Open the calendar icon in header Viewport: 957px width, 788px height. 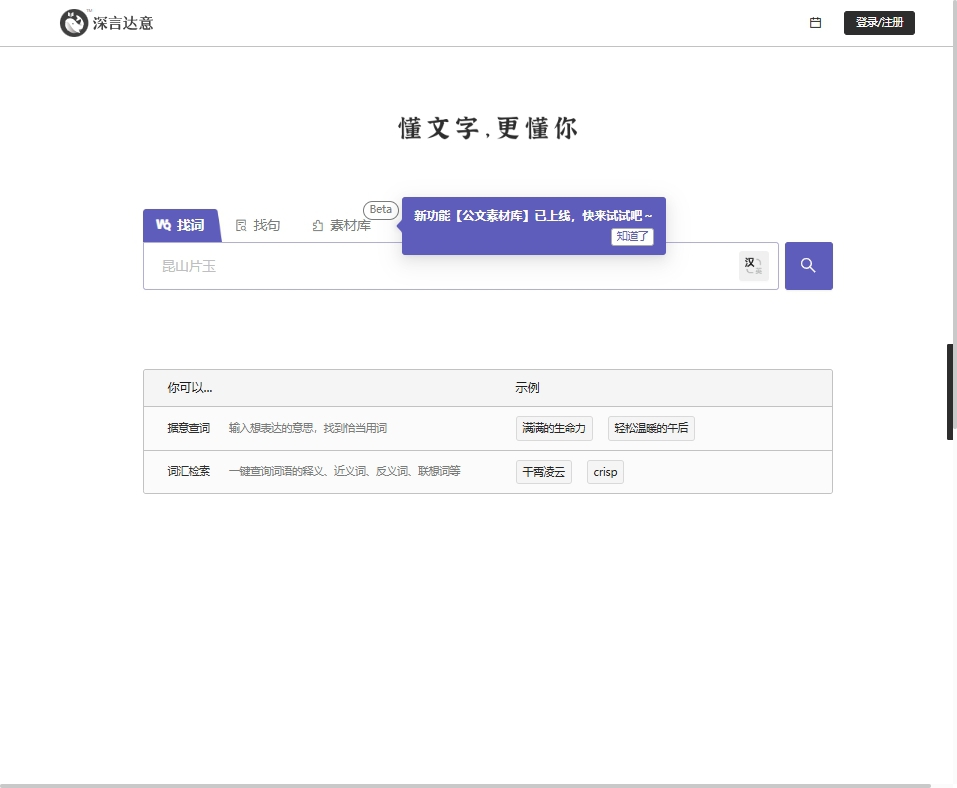coord(815,23)
